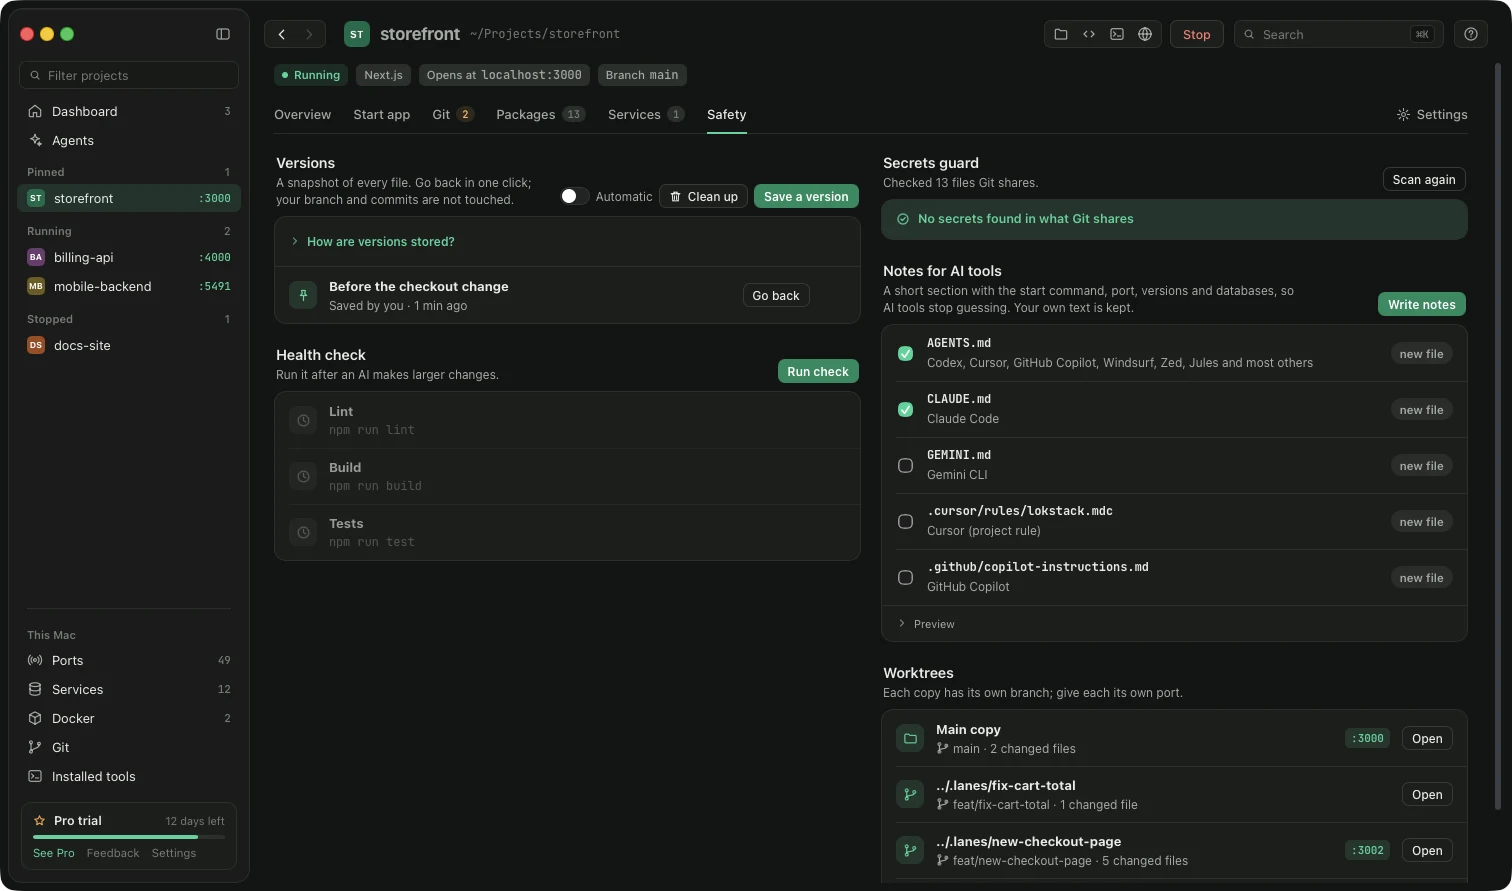Click the branch icon for fix-cart-total worktree
Image resolution: width=1512 pixels, height=891 pixels.
click(910, 795)
